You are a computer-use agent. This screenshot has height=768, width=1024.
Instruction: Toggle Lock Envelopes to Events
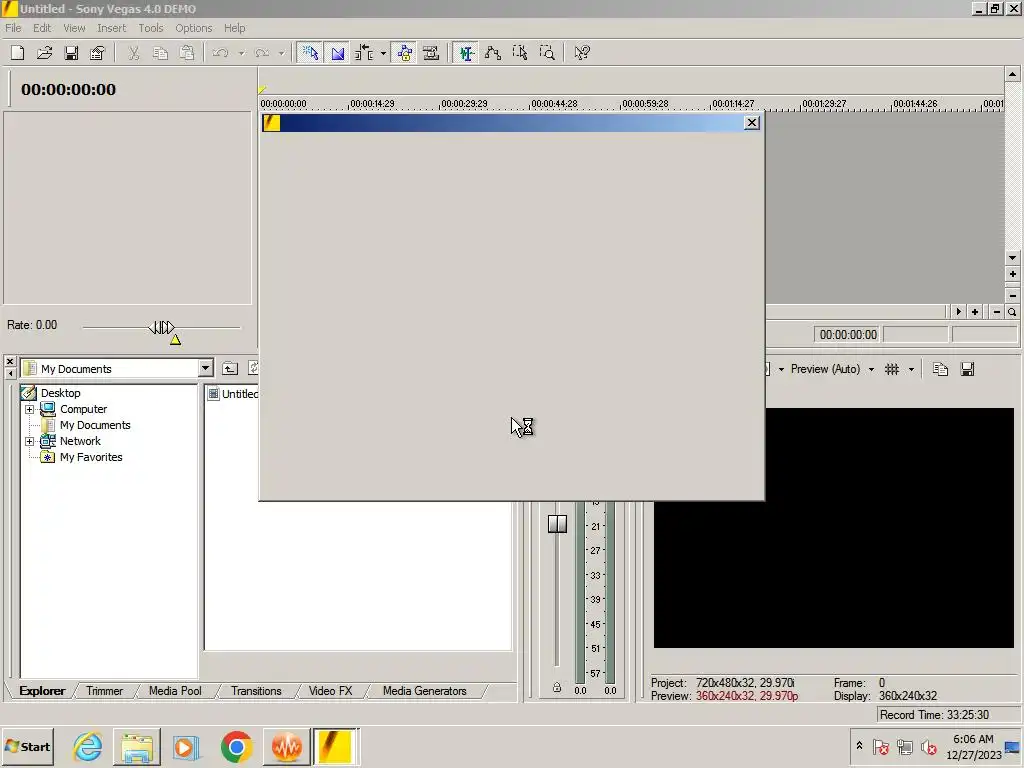point(405,53)
